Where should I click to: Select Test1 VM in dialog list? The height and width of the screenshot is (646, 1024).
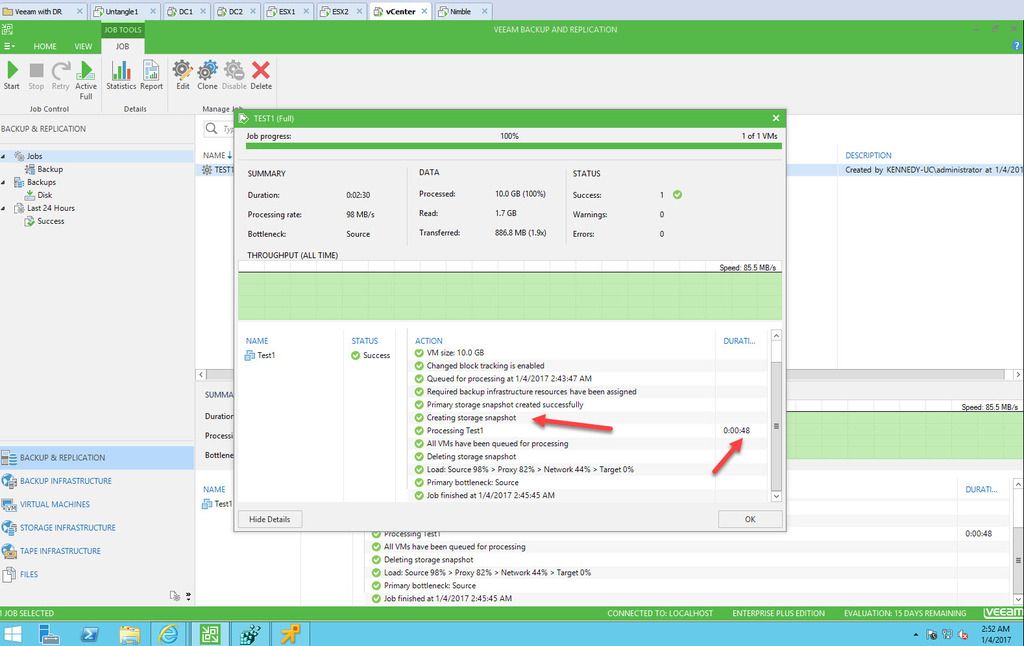pos(260,355)
